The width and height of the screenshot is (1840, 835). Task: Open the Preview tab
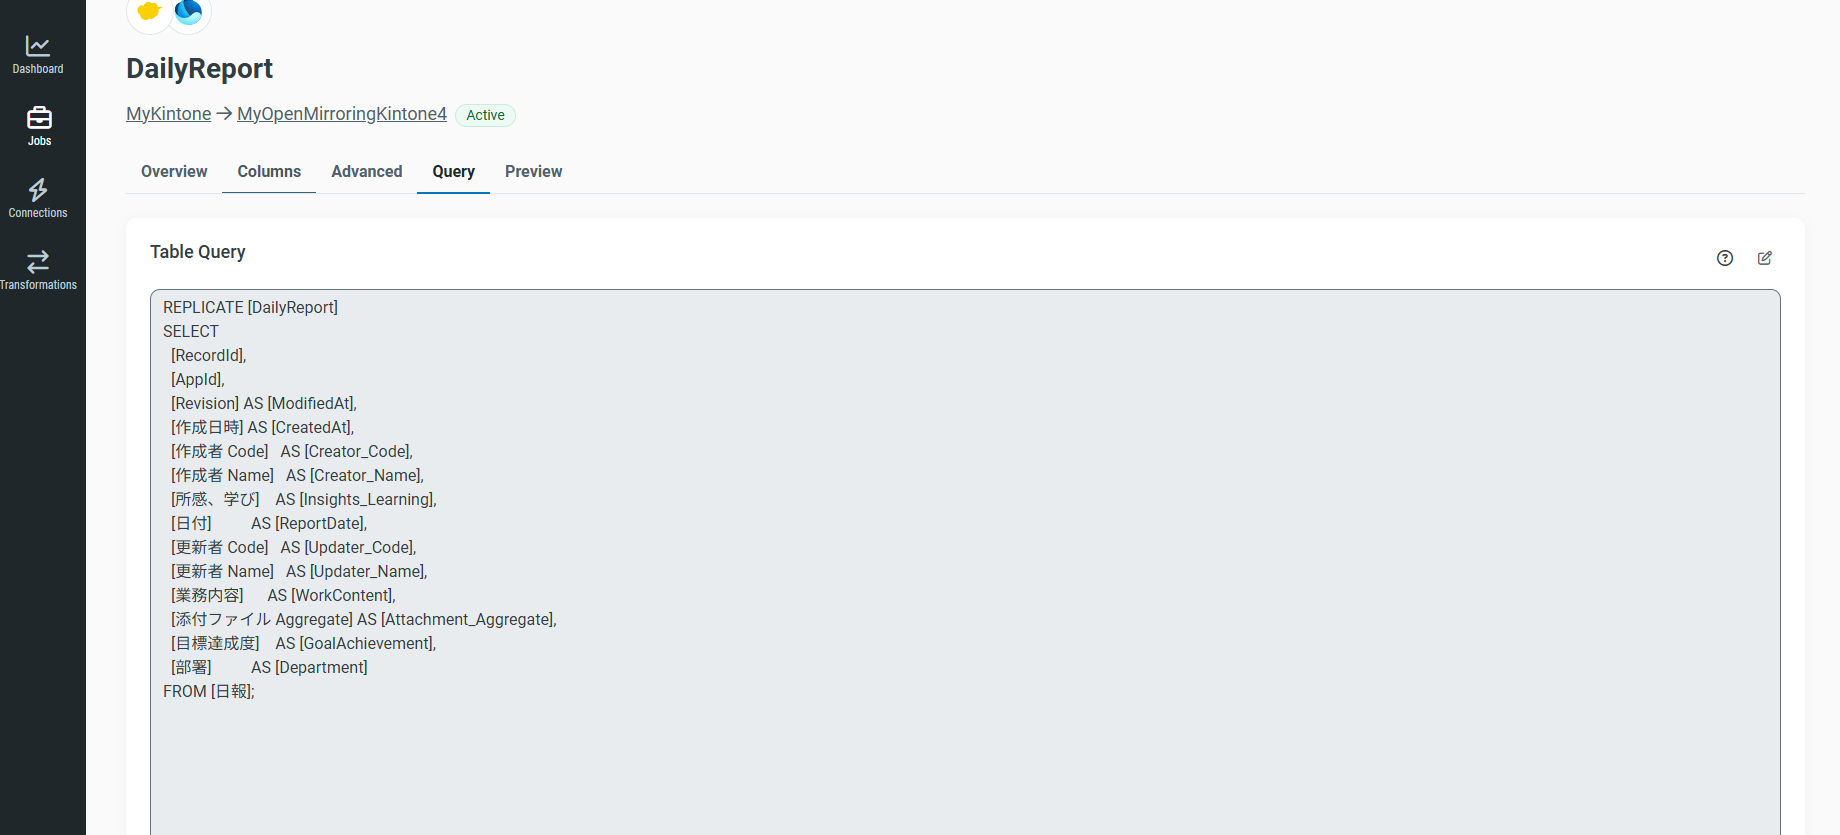pyautogui.click(x=533, y=172)
